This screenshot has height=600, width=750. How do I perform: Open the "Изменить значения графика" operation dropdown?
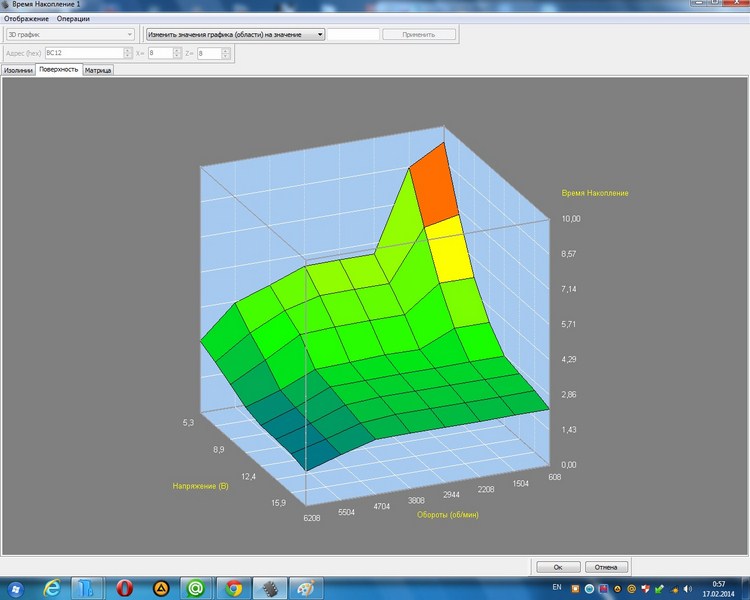click(319, 34)
